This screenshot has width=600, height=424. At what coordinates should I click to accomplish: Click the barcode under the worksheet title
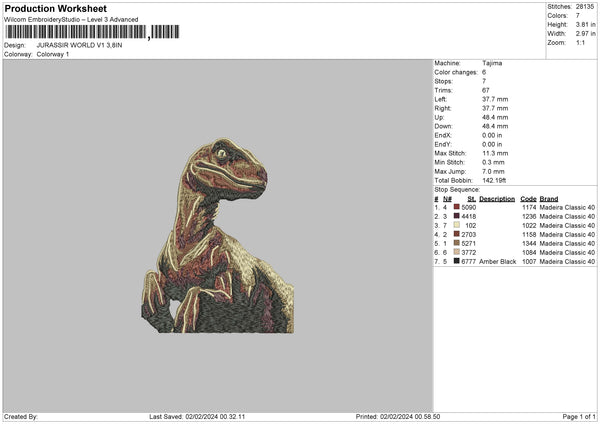coord(92,32)
